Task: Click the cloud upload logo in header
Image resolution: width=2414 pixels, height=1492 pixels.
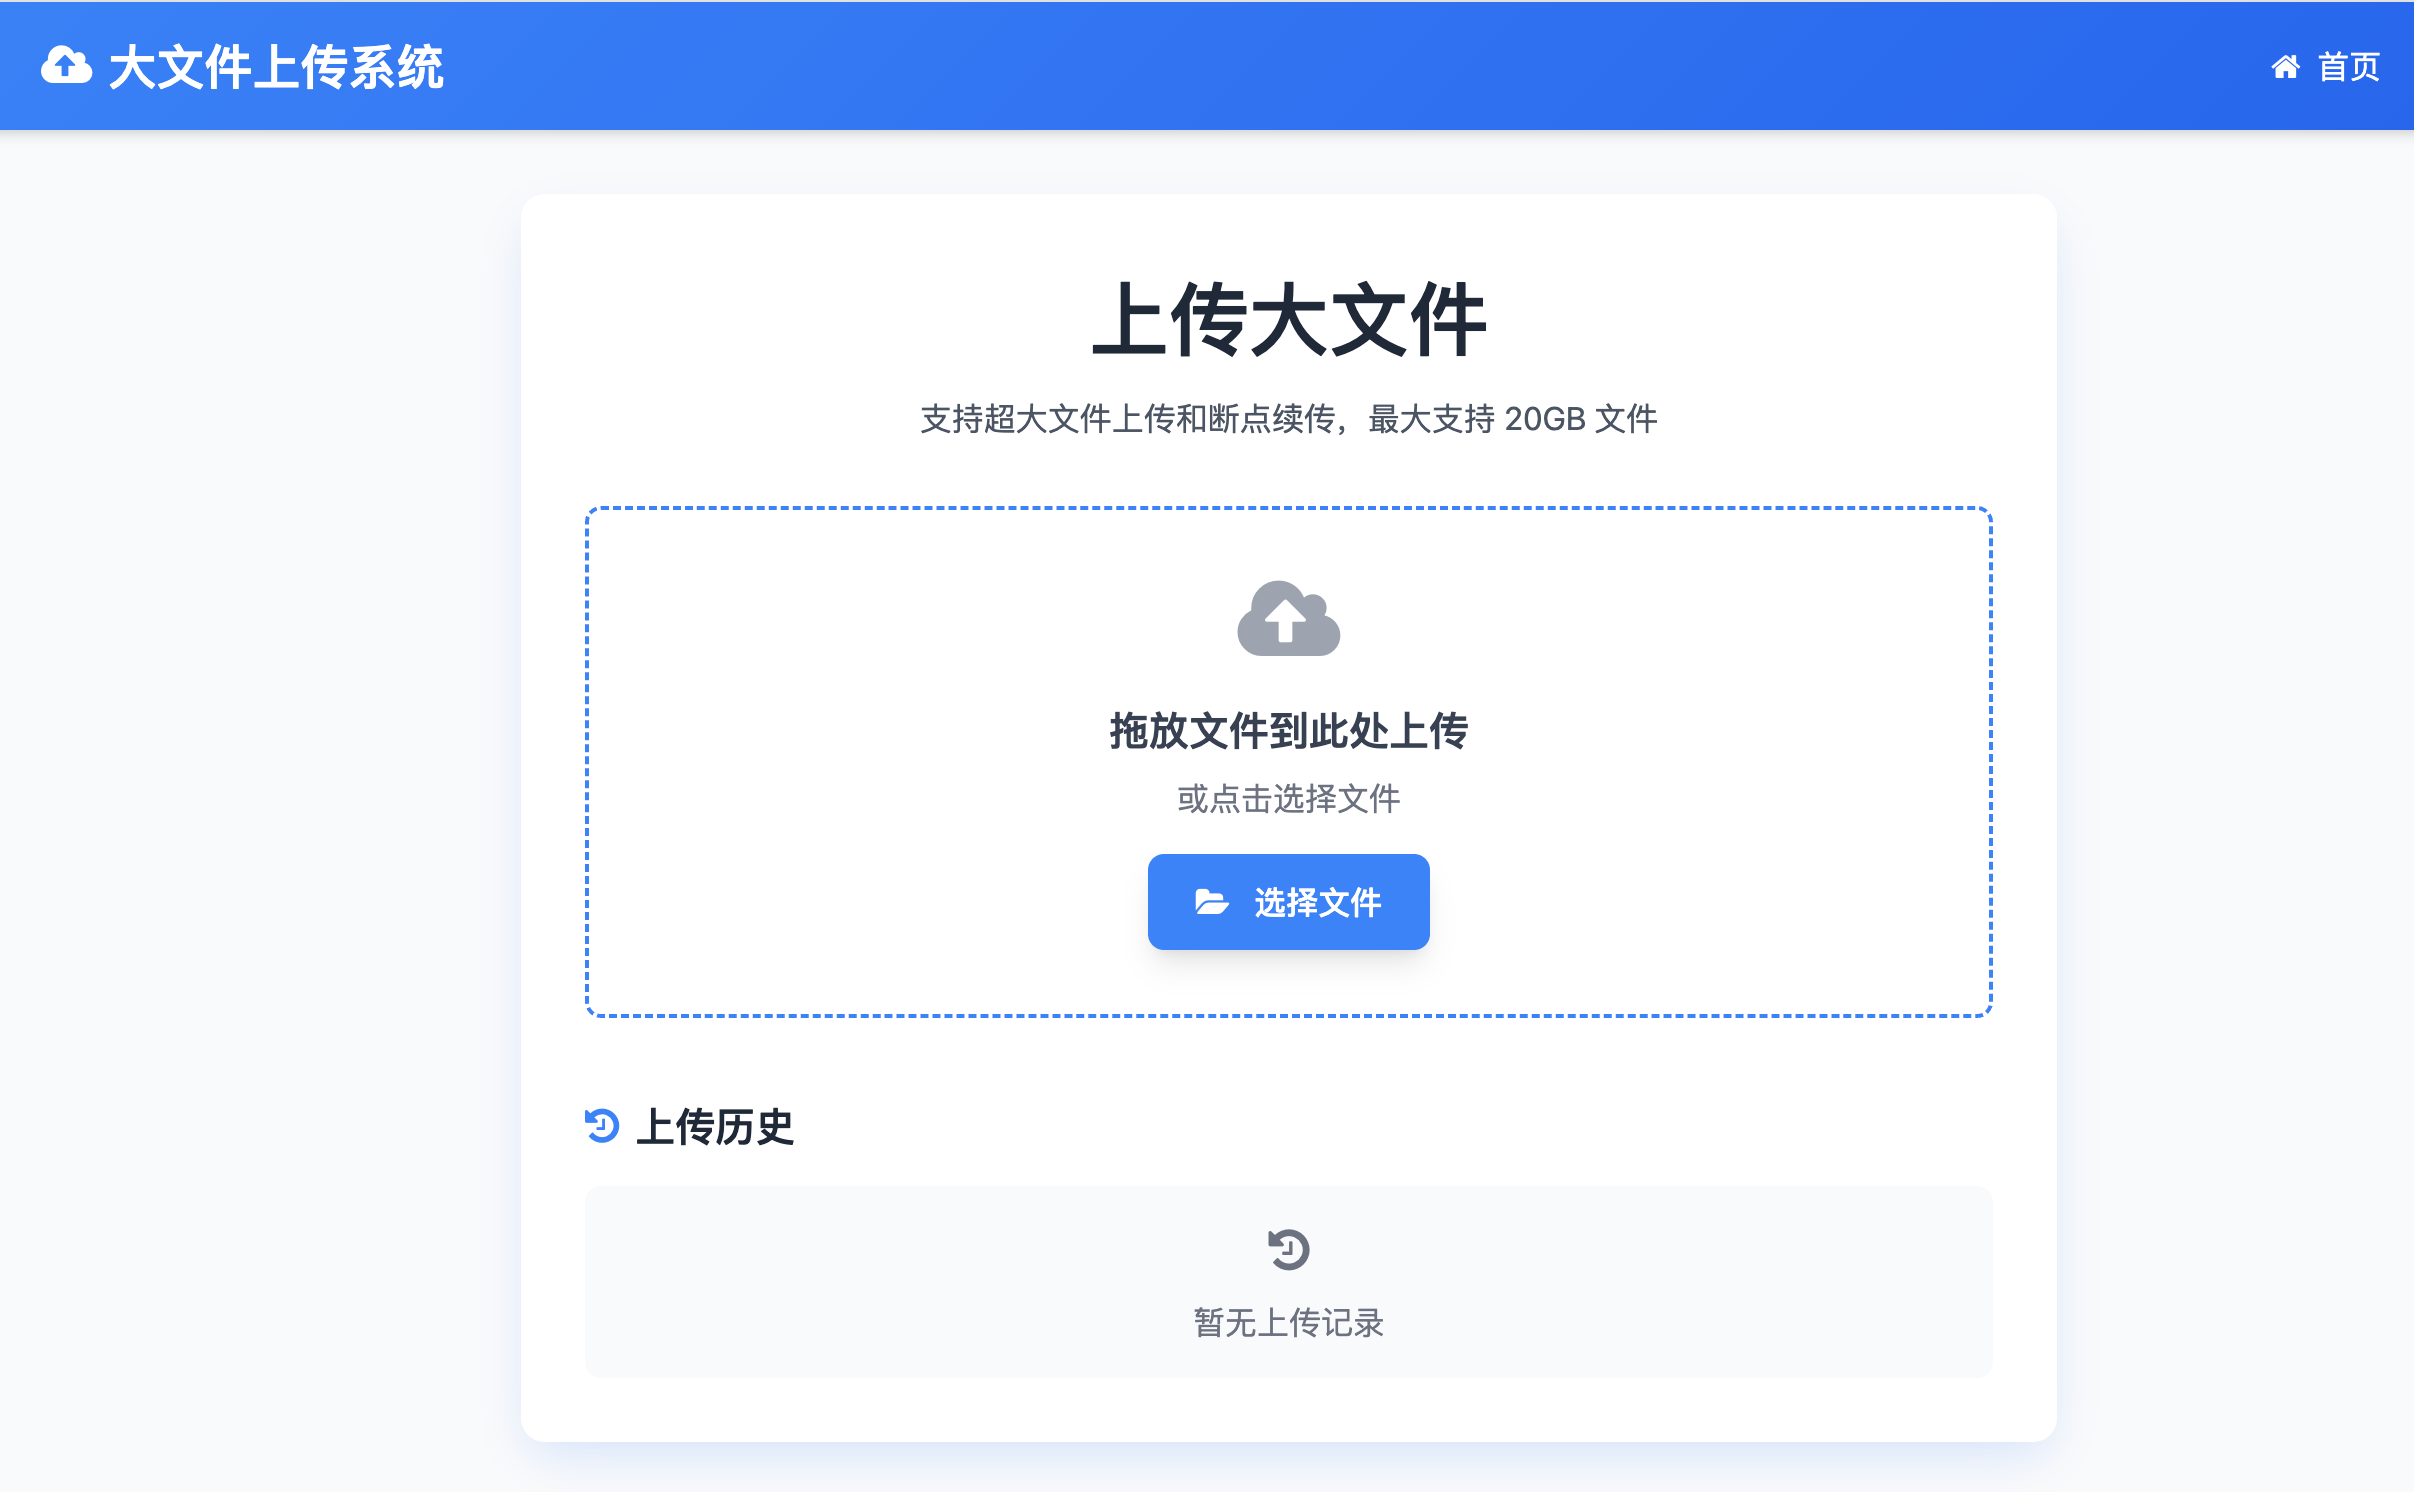Action: pos(66,66)
